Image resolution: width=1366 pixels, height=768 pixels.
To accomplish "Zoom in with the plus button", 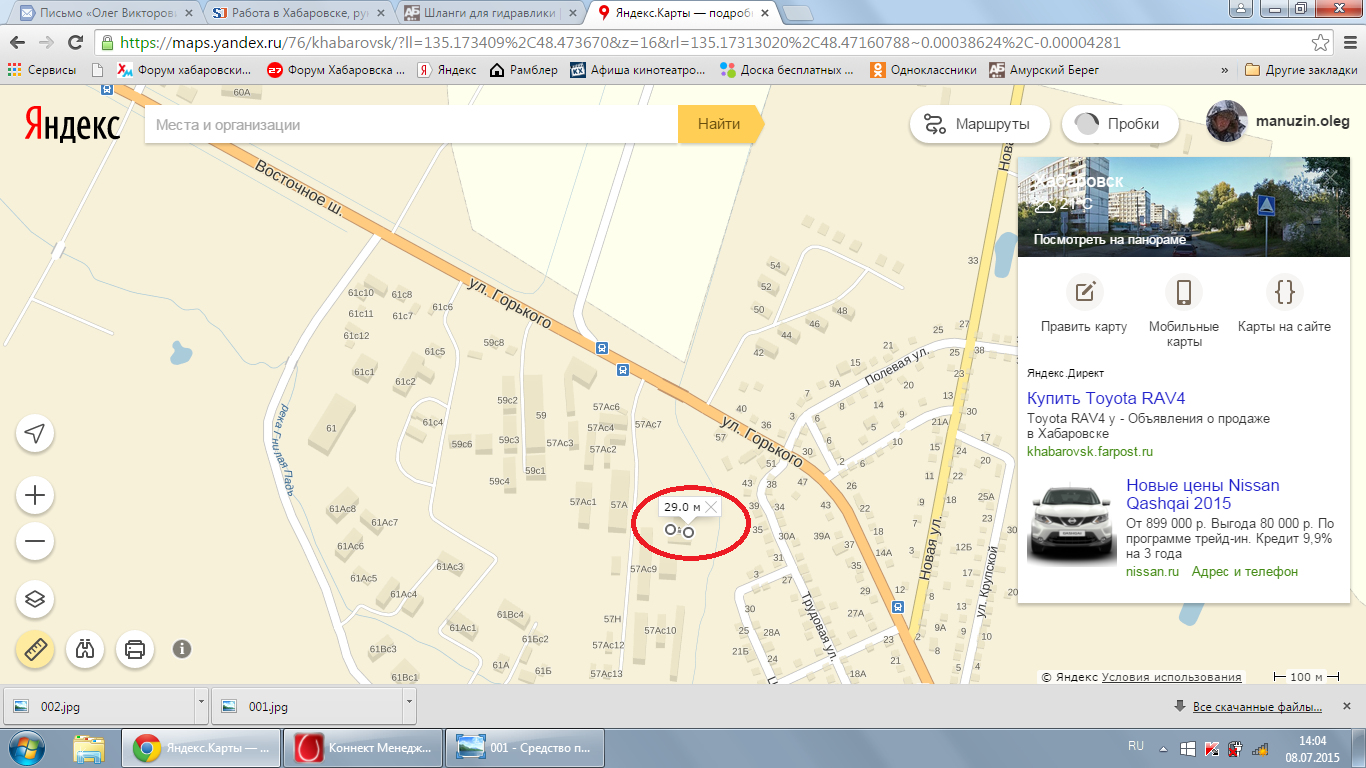I will 35,495.
